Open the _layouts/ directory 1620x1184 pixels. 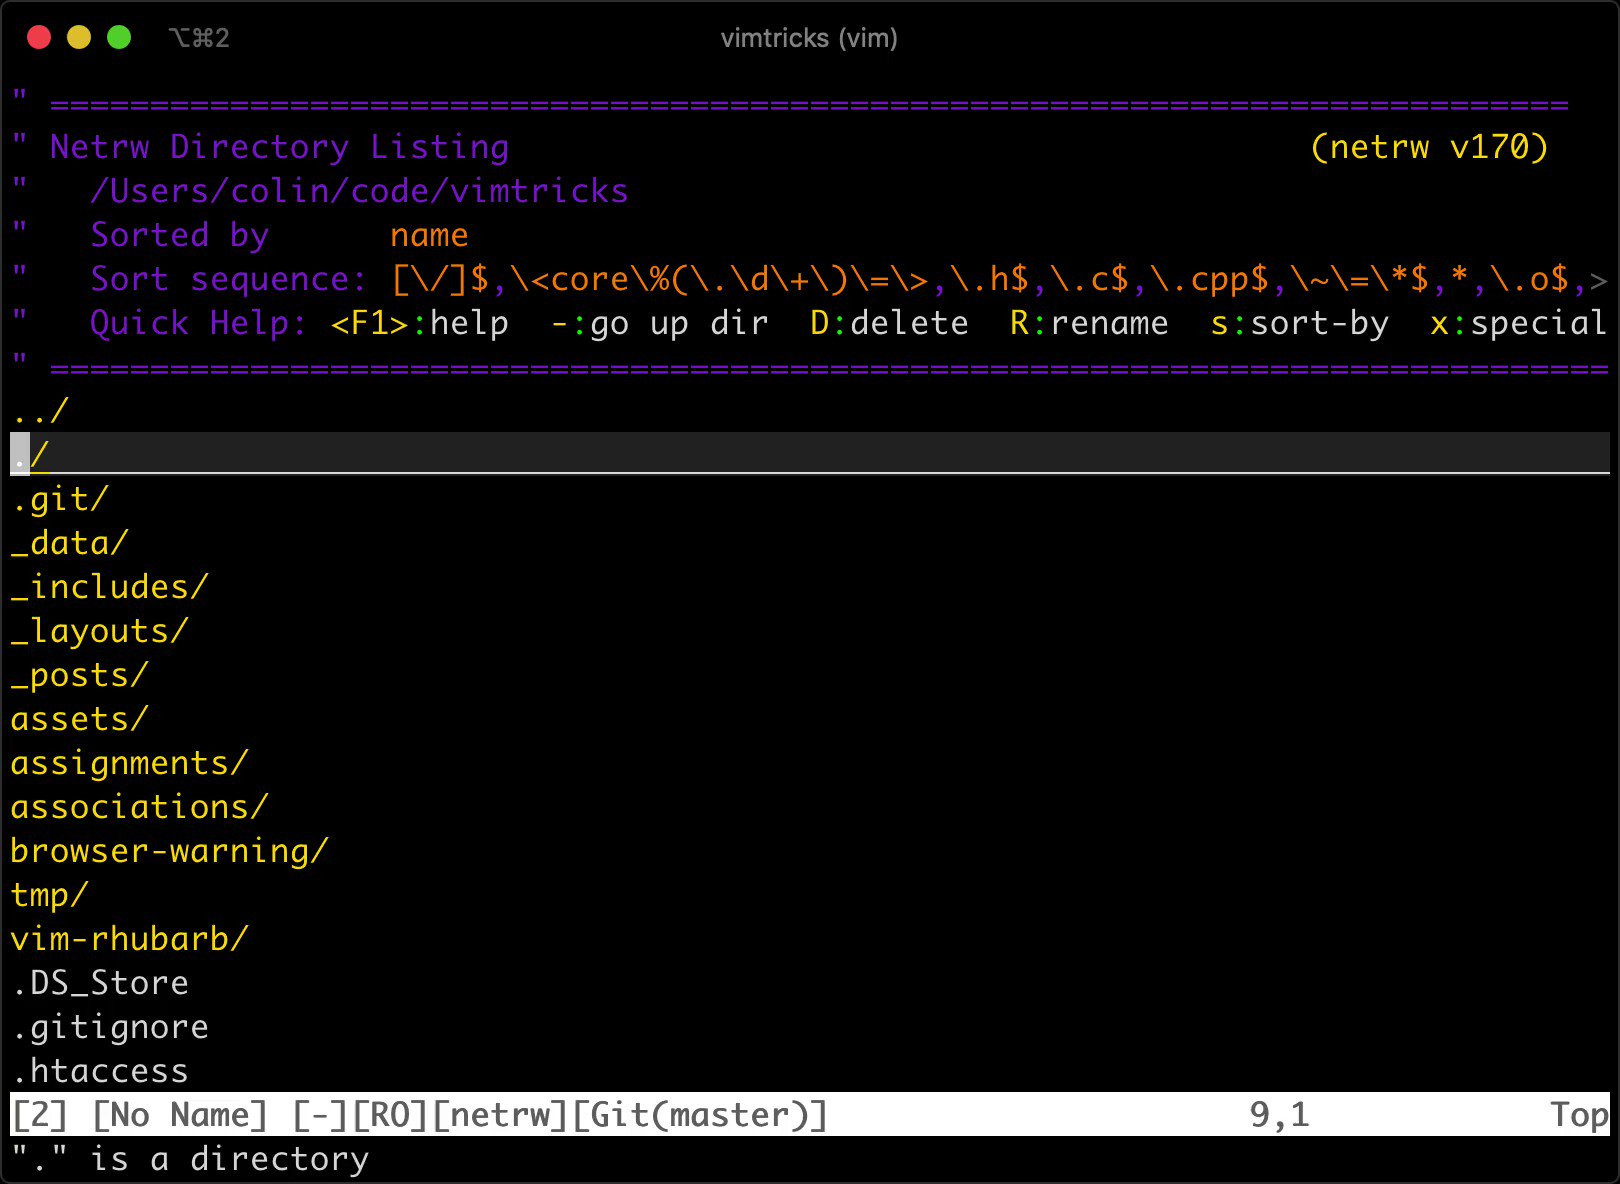tap(98, 631)
